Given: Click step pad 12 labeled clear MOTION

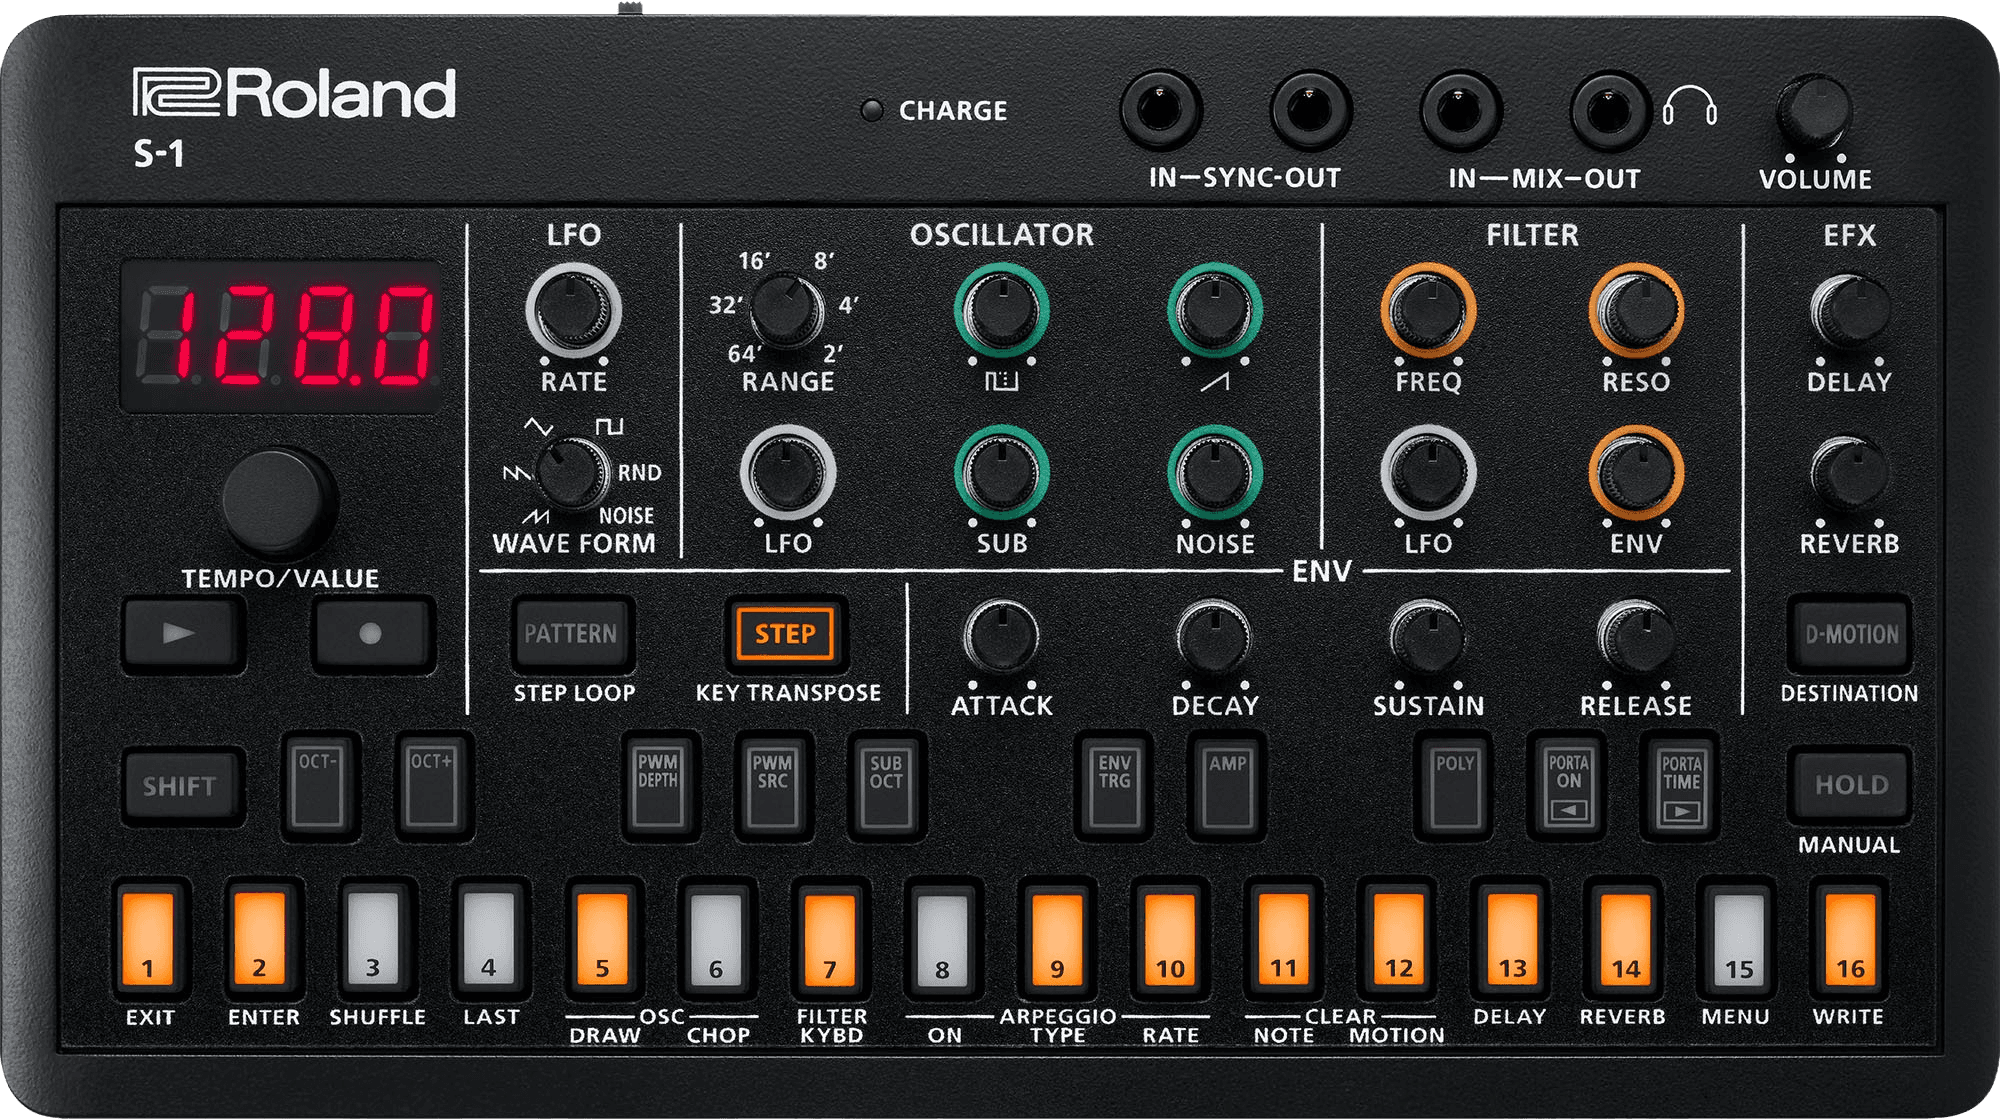Looking at the screenshot, I should (x=1398, y=938).
